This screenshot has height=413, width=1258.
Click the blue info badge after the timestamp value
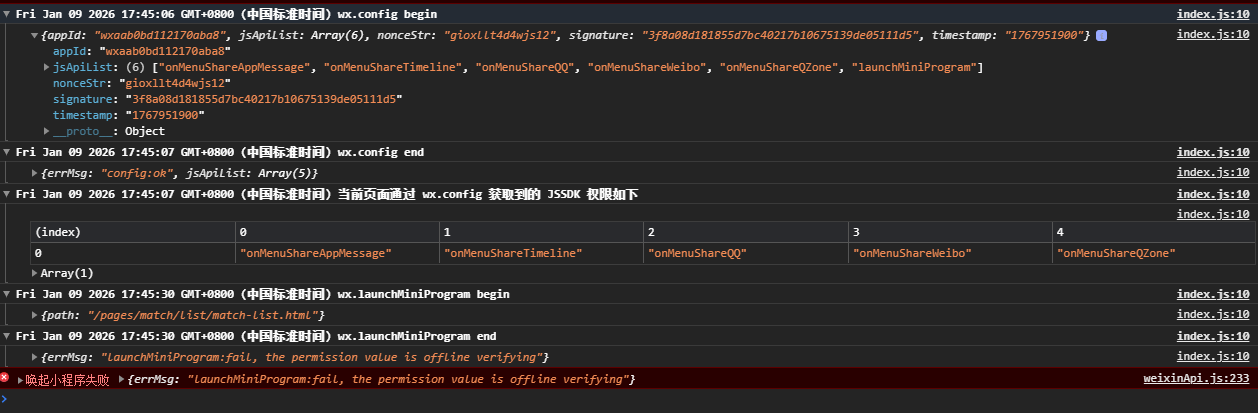coord(1101,35)
